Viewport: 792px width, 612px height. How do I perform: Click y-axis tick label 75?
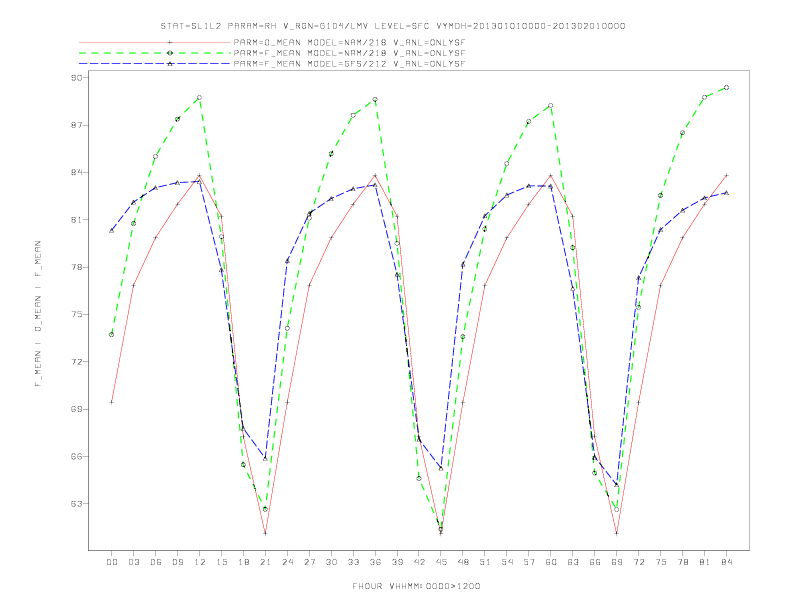(x=76, y=315)
